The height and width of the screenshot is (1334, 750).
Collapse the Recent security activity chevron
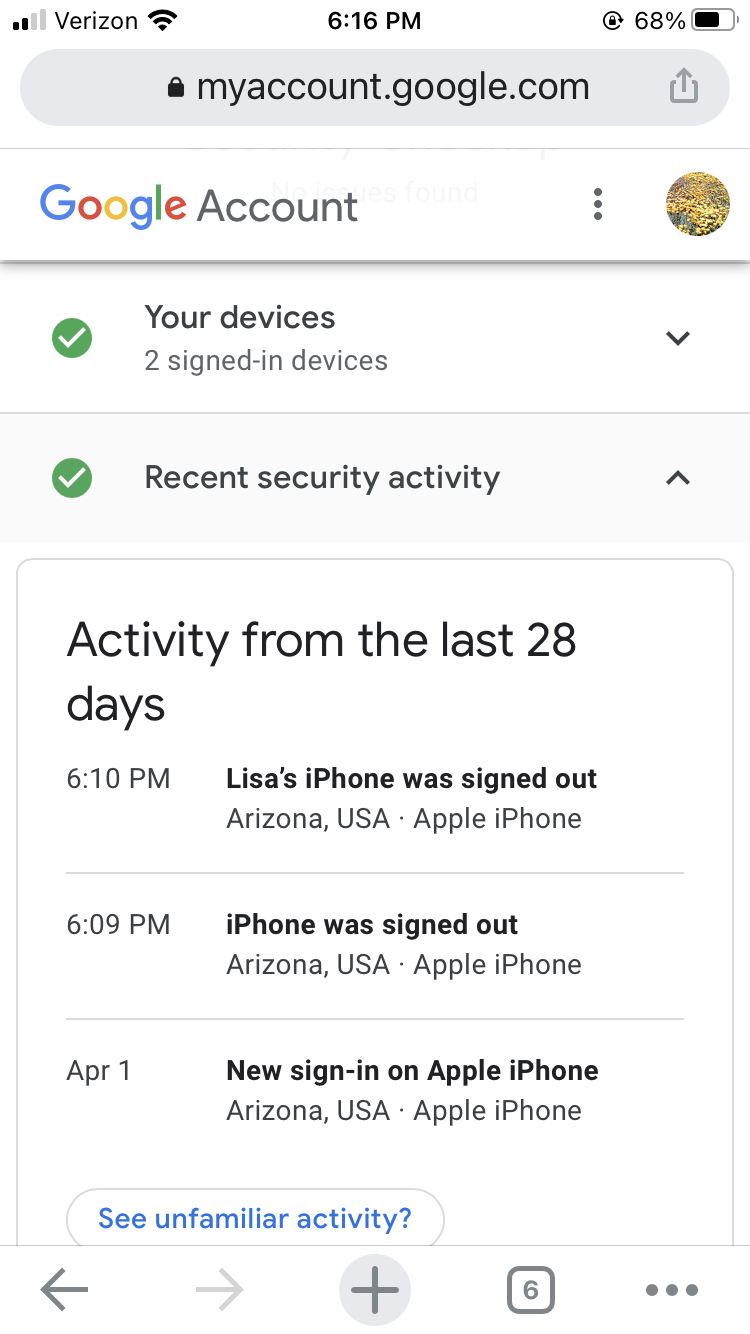pos(678,478)
